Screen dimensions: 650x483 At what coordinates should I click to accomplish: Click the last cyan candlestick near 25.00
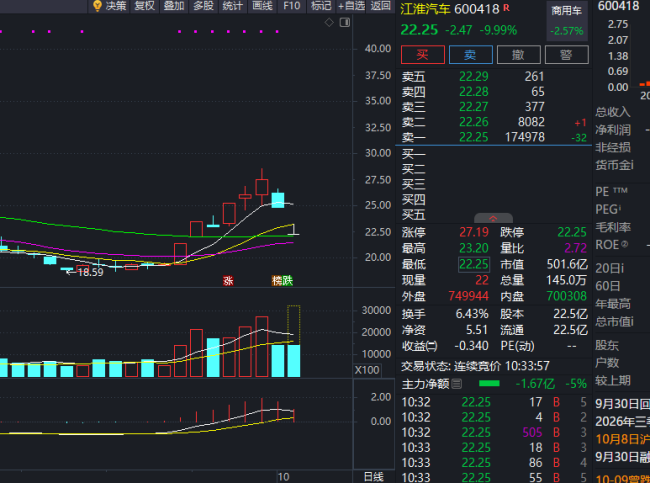pos(278,200)
